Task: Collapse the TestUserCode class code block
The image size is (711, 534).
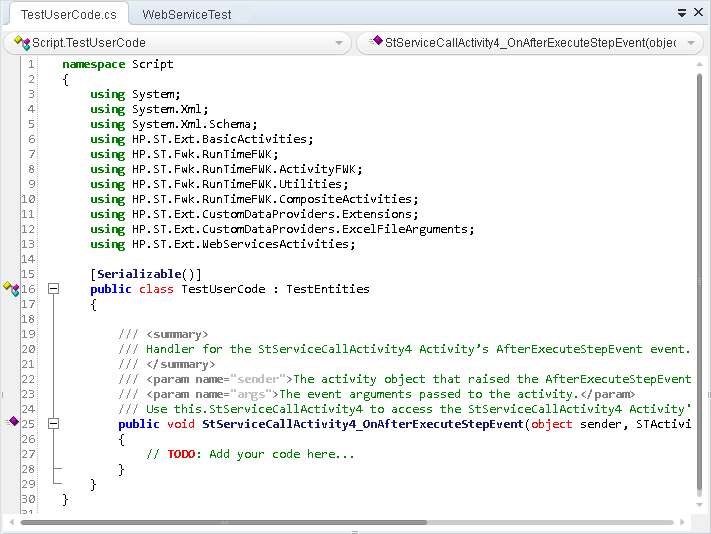Action: tap(54, 289)
